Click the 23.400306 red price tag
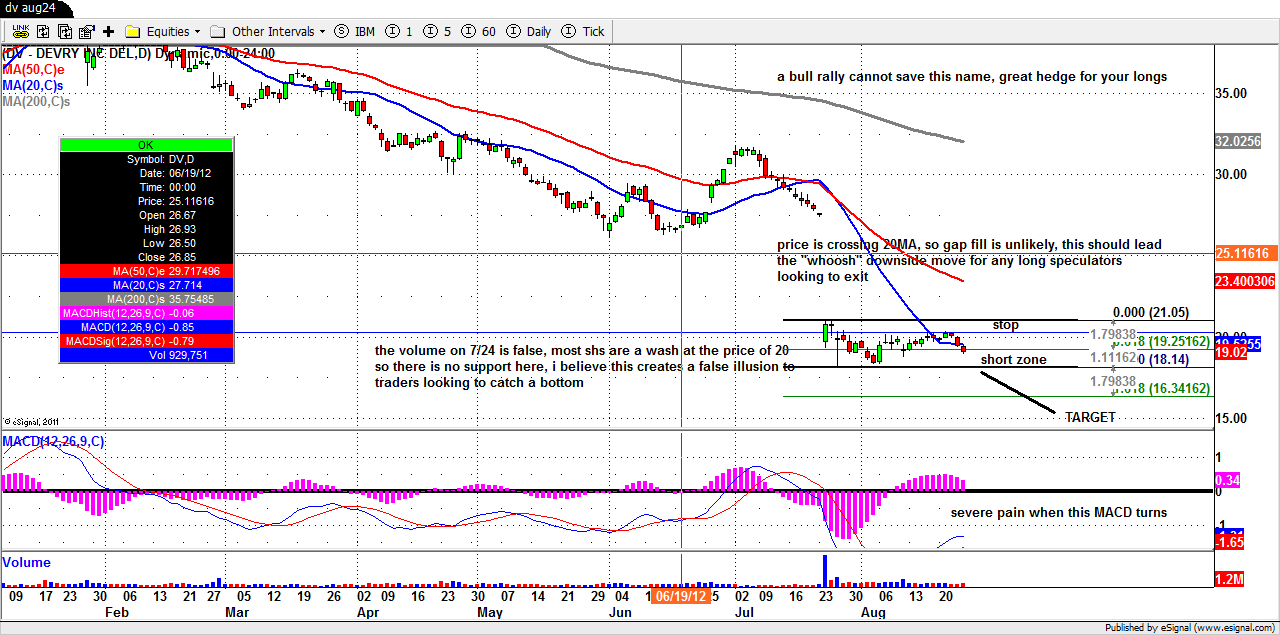The height and width of the screenshot is (635, 1280). click(x=1246, y=282)
